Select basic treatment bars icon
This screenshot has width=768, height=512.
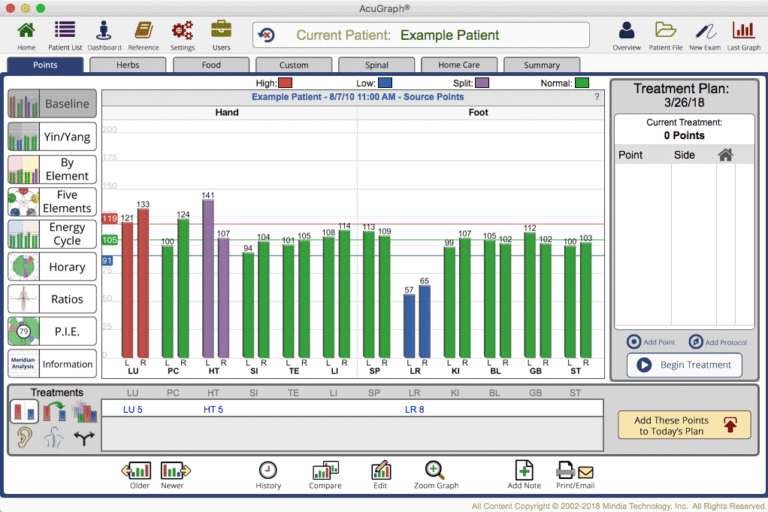coord(24,411)
